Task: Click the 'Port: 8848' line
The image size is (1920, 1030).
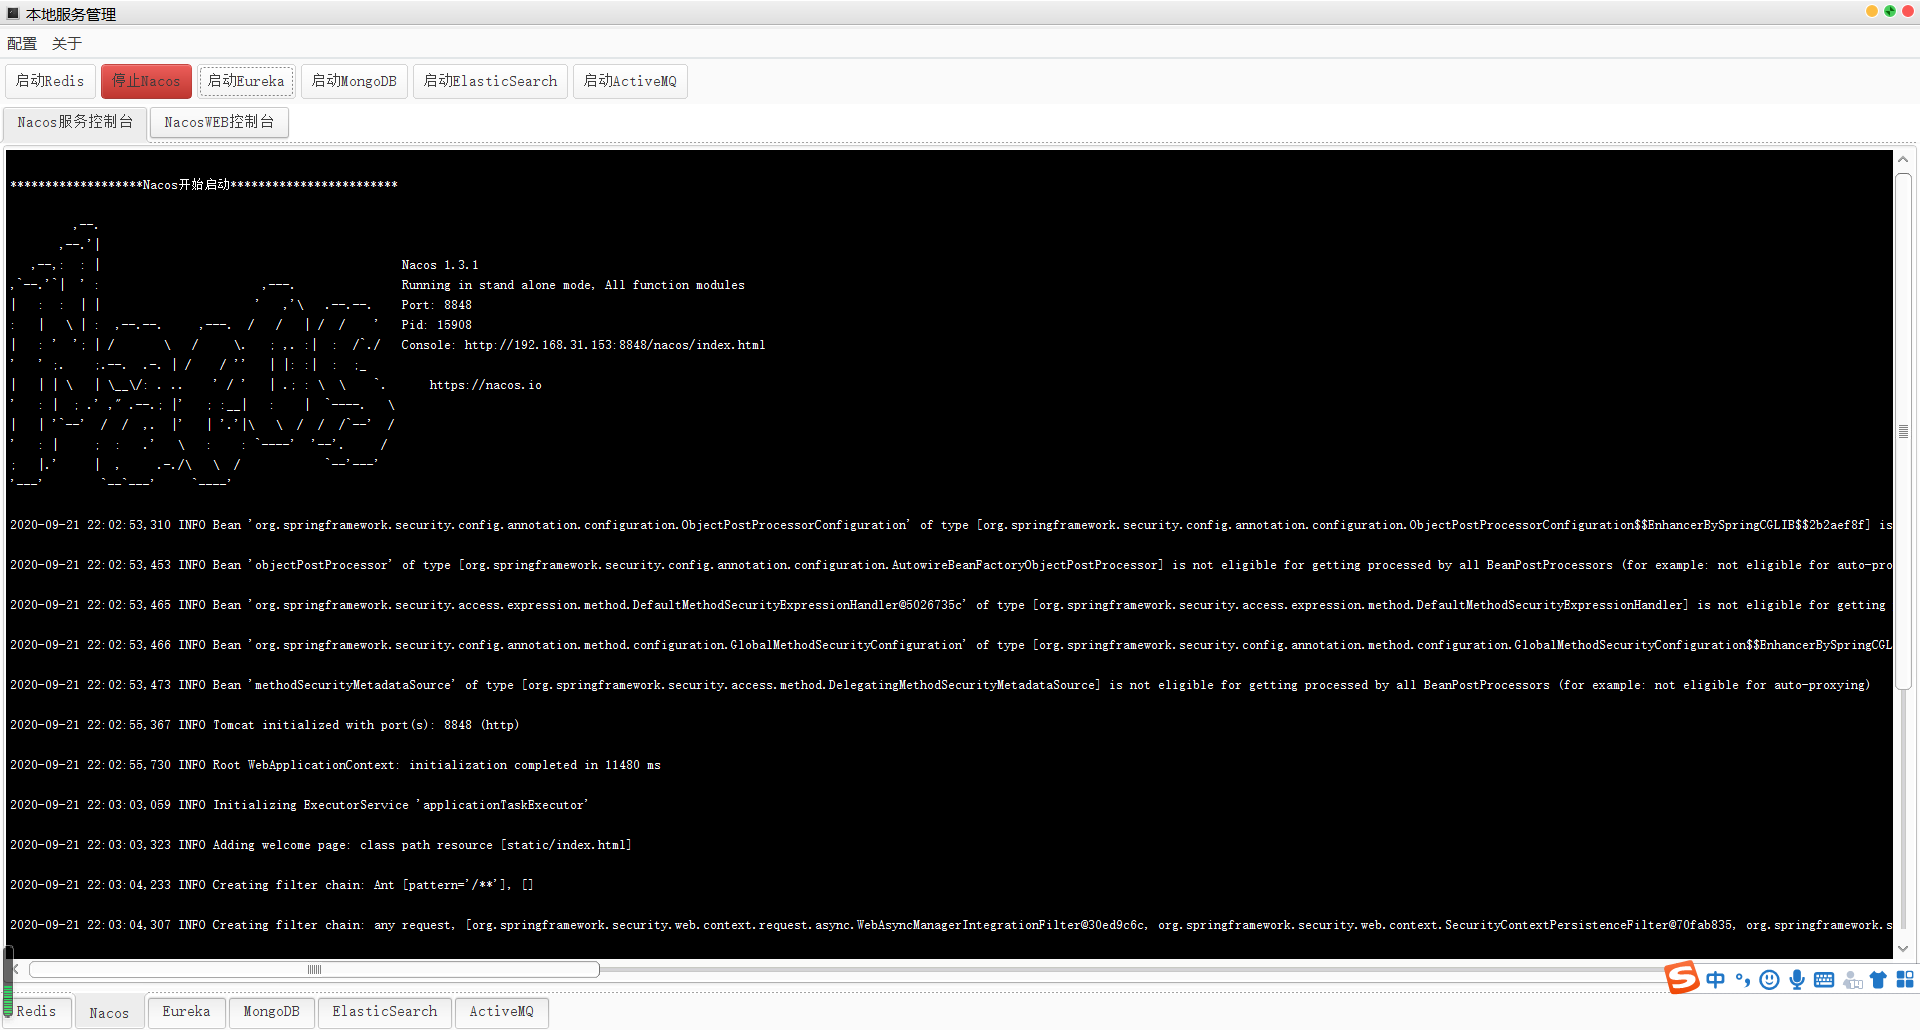Action: pyautogui.click(x=437, y=305)
